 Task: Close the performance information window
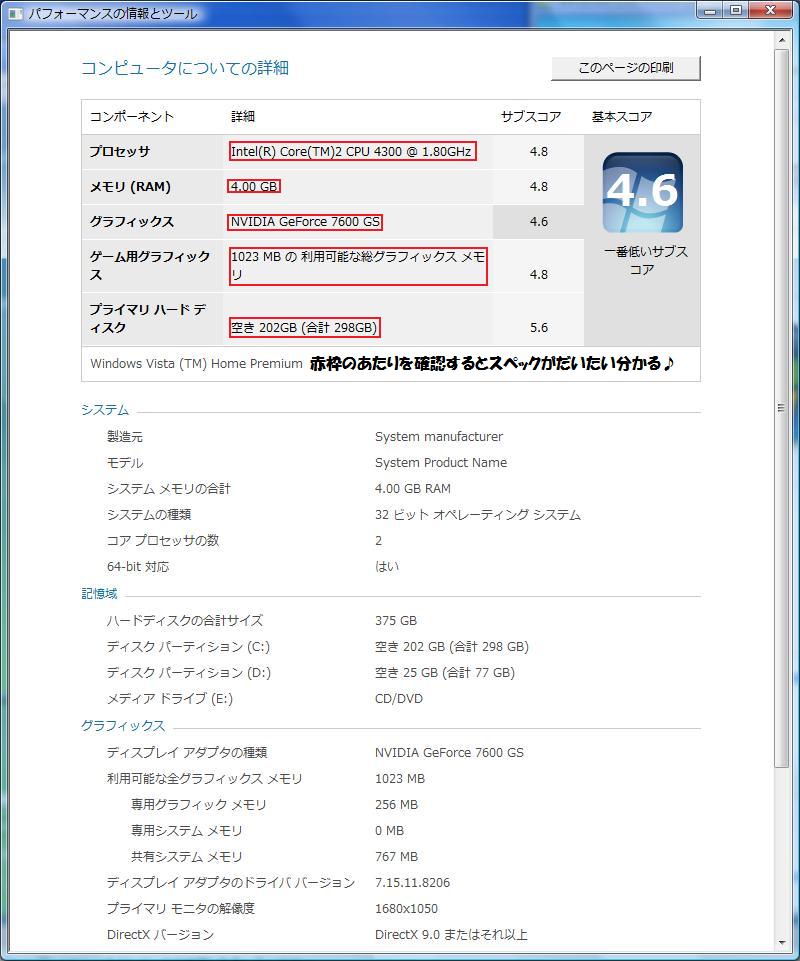[x=771, y=10]
